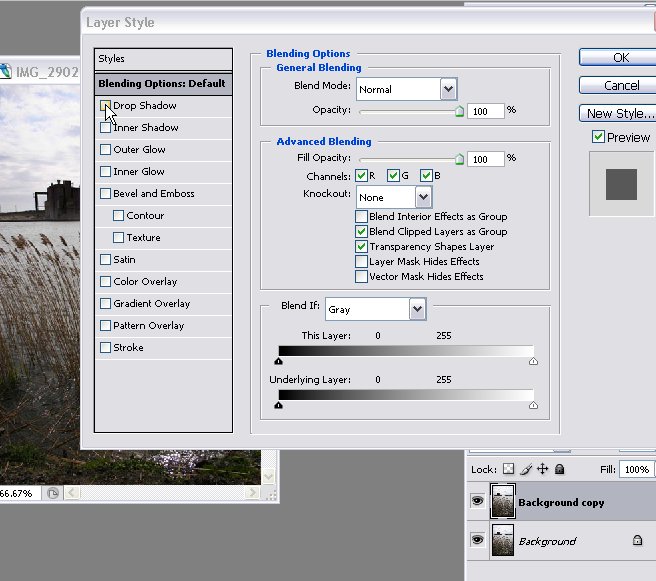Click the lock transparent pixels icon

point(508,468)
